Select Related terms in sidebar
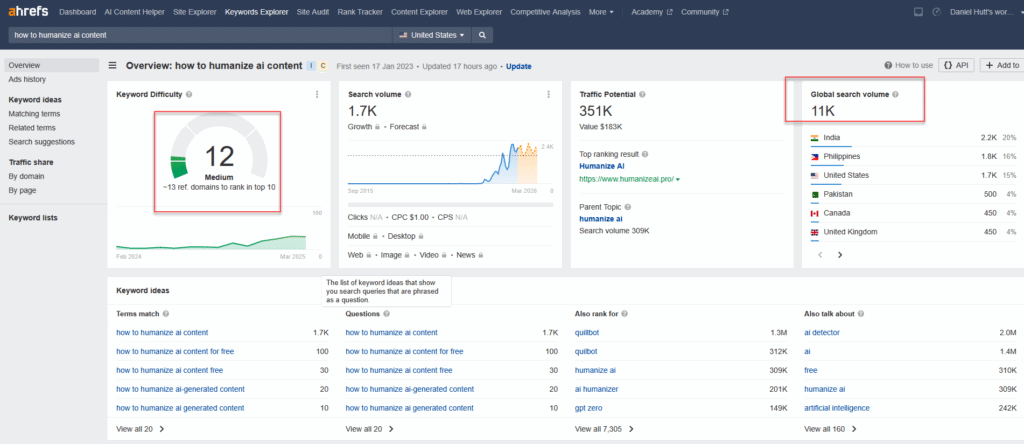 (x=32, y=128)
